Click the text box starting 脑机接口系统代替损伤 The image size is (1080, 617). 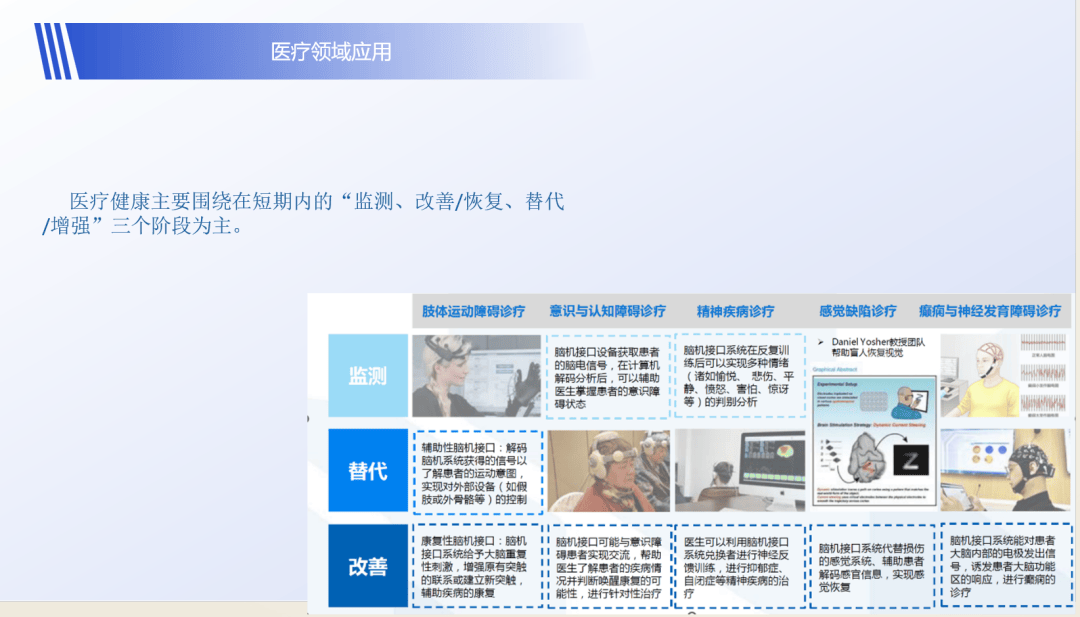pos(873,566)
